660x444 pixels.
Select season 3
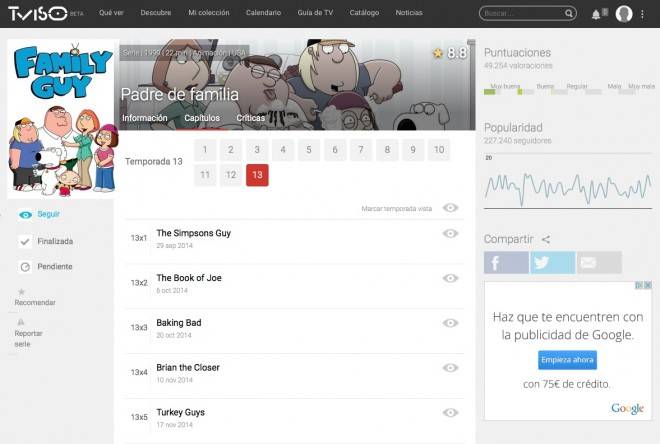(257, 150)
